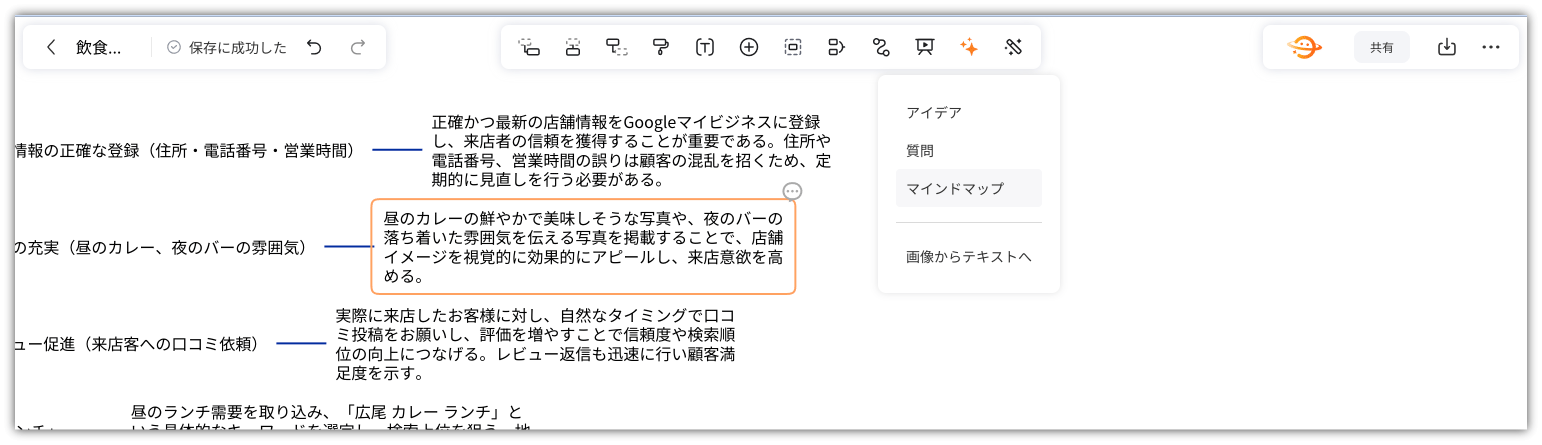Click the text box (T) tool icon
The height and width of the screenshot is (445, 1542).
point(705,47)
